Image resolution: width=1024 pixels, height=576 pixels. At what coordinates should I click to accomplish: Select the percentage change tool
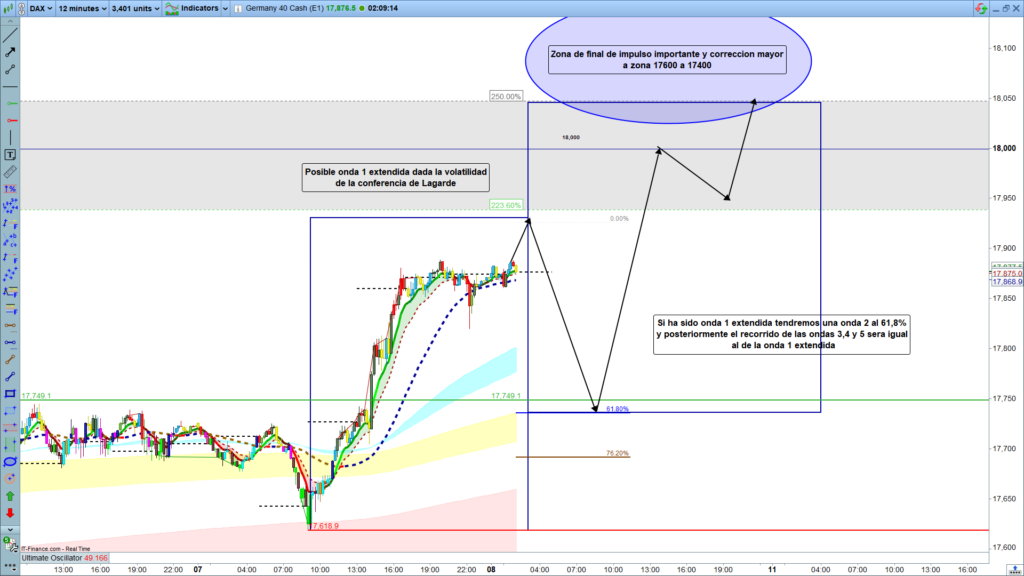pos(10,189)
